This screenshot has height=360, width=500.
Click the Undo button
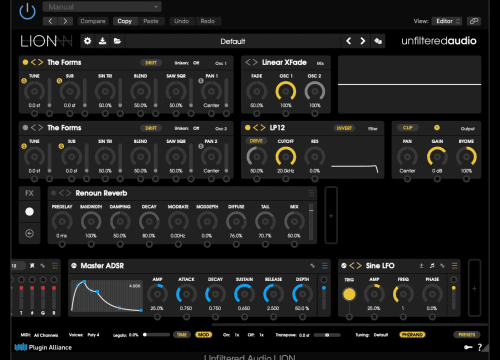(x=181, y=21)
